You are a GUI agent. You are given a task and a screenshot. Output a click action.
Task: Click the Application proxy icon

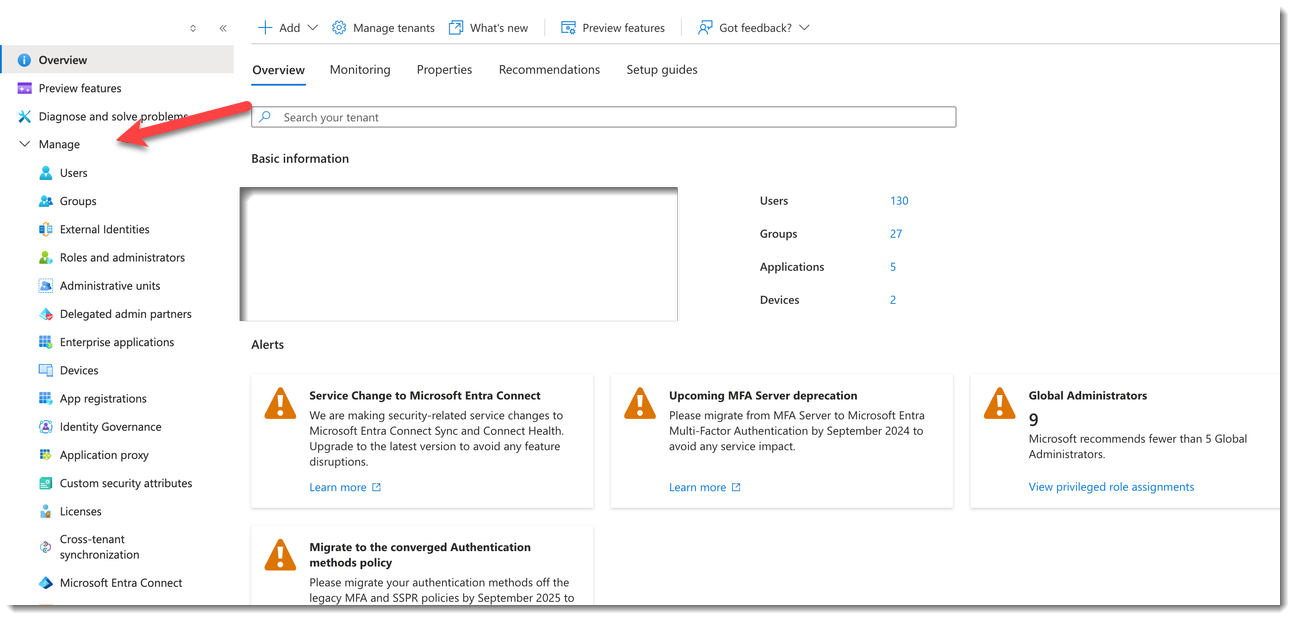pos(46,454)
